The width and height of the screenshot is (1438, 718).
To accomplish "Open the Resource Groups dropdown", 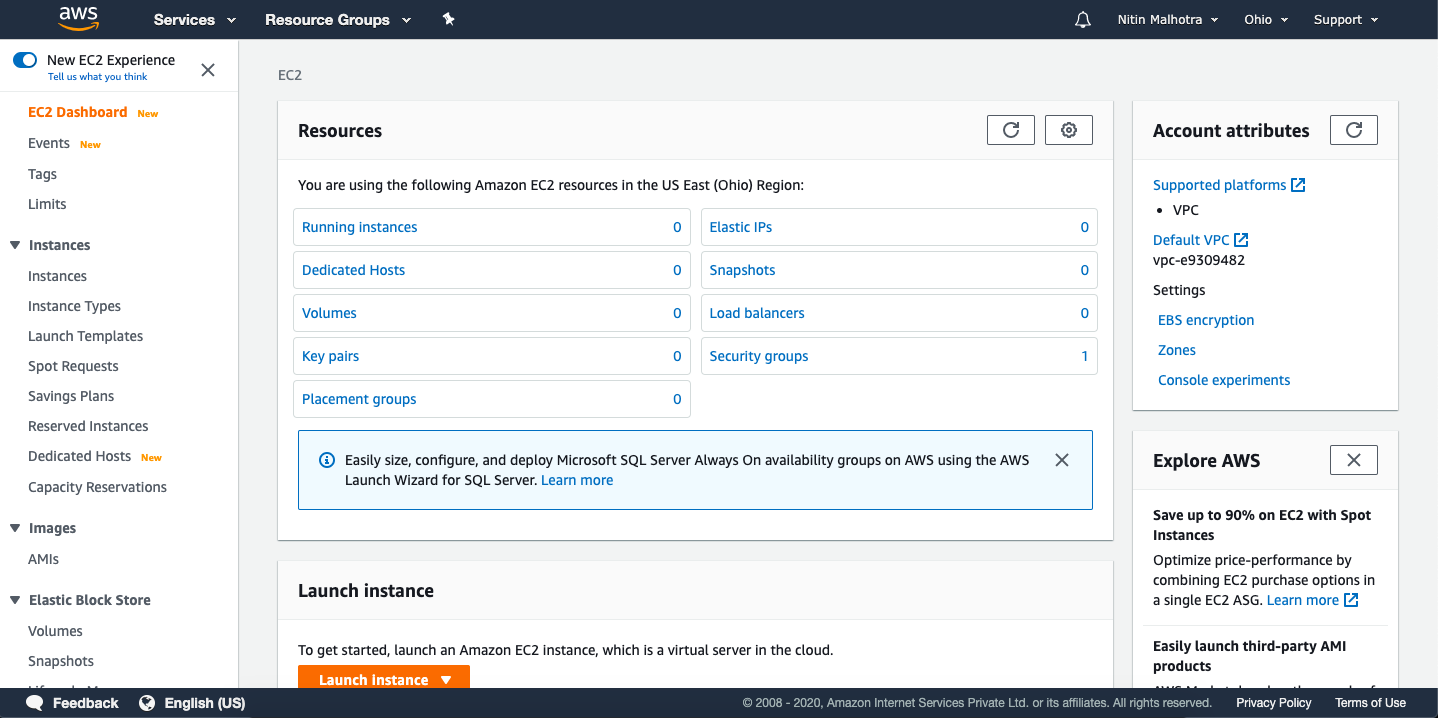I will [x=338, y=20].
